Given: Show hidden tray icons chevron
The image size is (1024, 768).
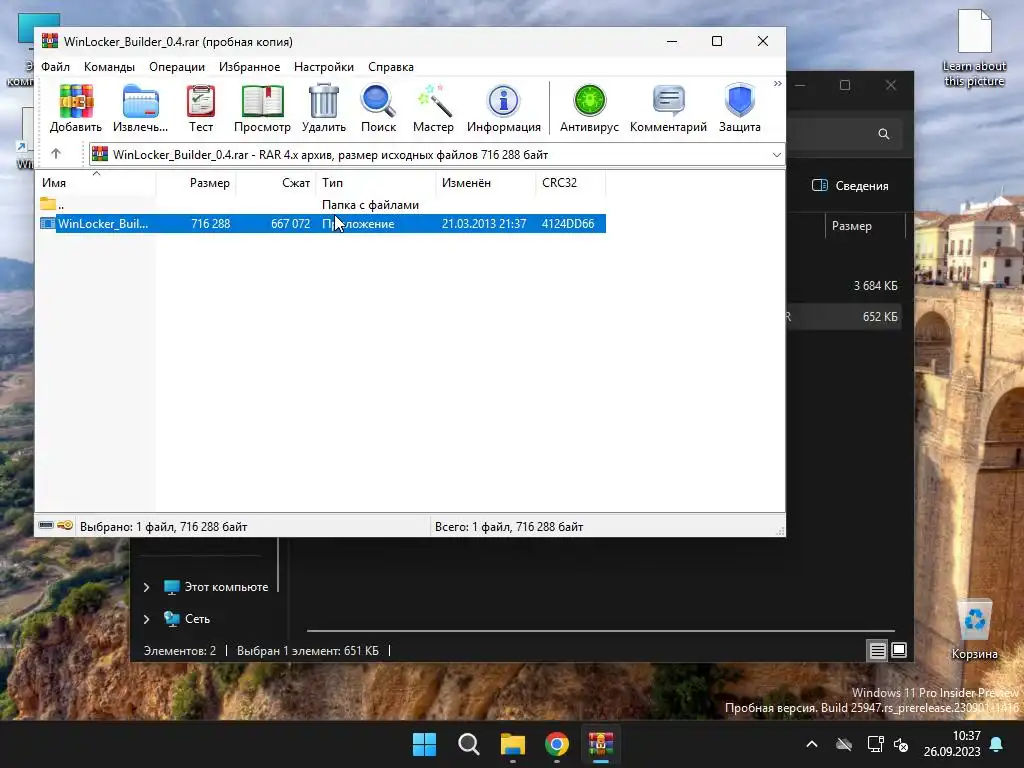Looking at the screenshot, I should click(x=812, y=744).
